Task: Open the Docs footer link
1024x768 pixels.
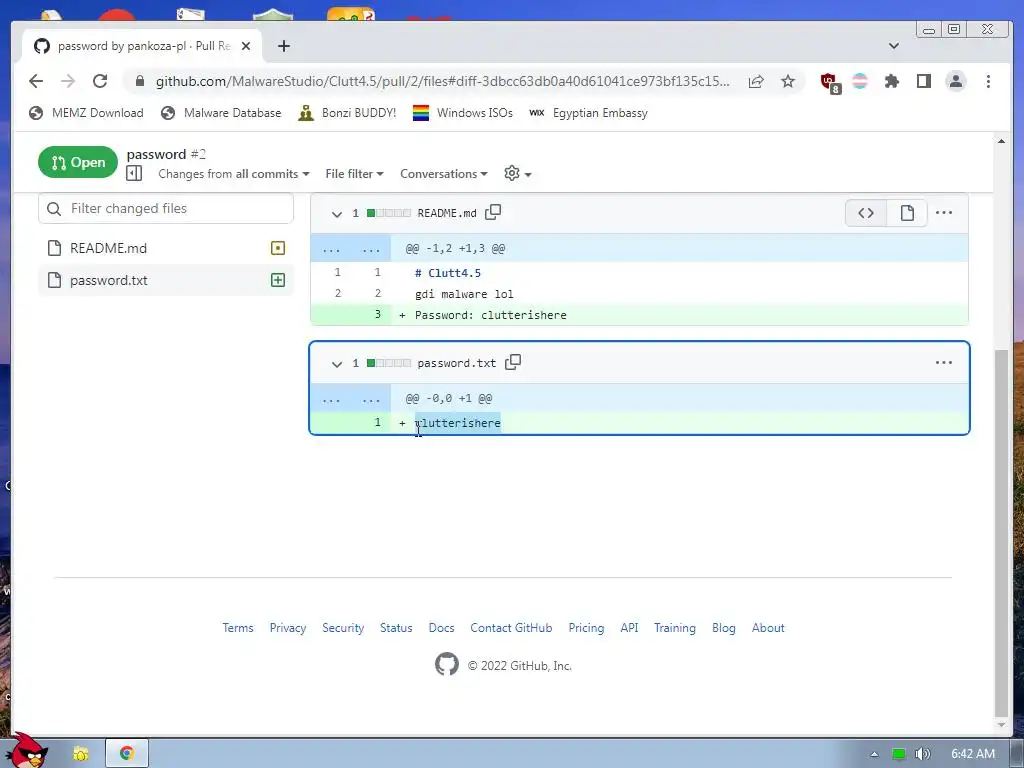Action: (x=441, y=628)
